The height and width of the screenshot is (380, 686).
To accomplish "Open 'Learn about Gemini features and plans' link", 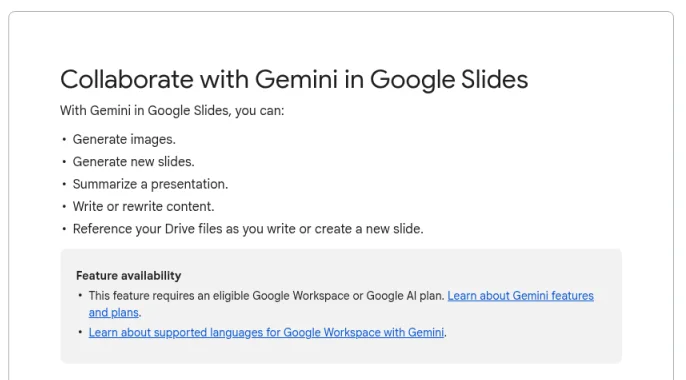I will [x=520, y=296].
